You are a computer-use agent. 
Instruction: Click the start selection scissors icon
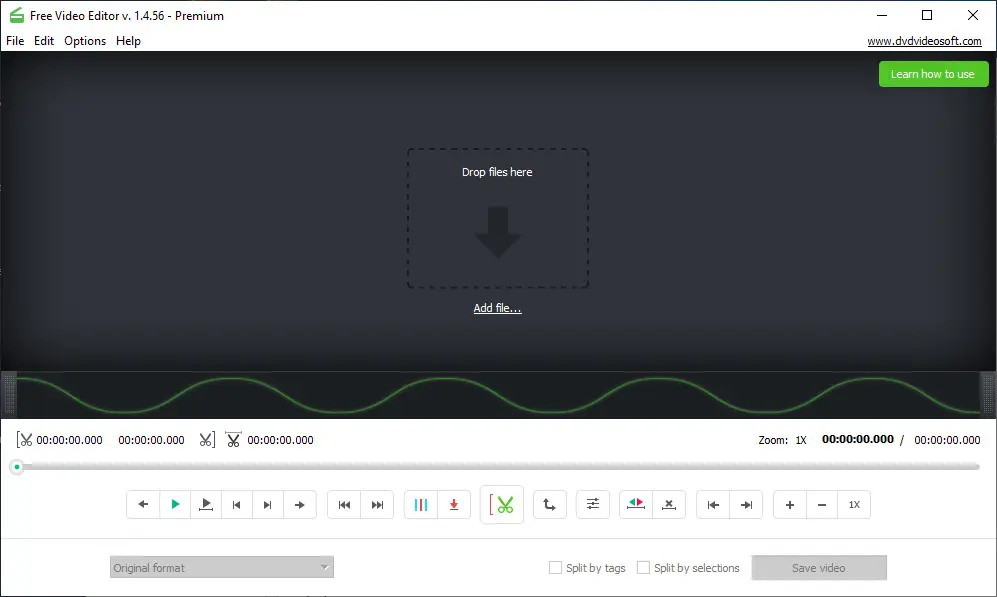click(24, 440)
